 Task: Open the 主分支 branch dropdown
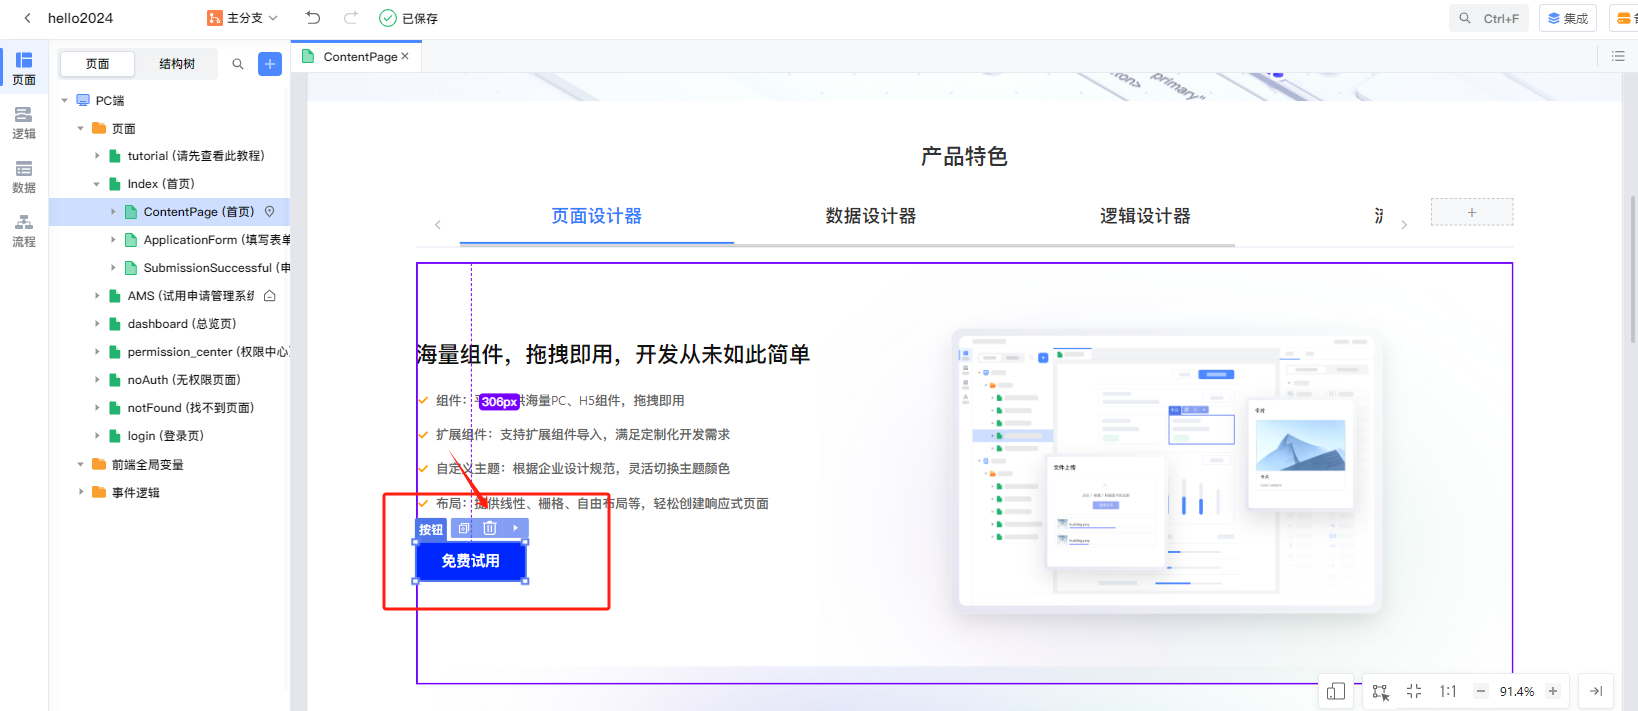[x=242, y=18]
